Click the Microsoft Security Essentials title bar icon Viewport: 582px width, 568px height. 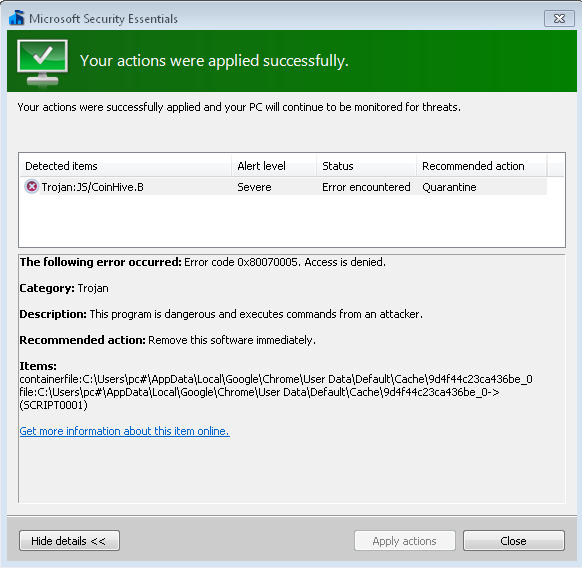[x=17, y=18]
